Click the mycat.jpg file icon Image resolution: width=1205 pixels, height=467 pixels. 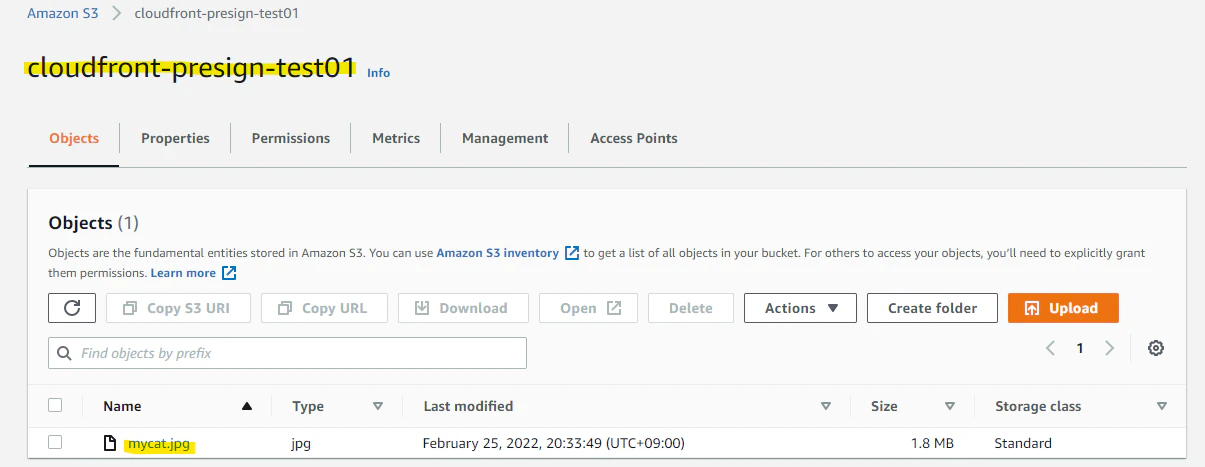click(x=111, y=443)
